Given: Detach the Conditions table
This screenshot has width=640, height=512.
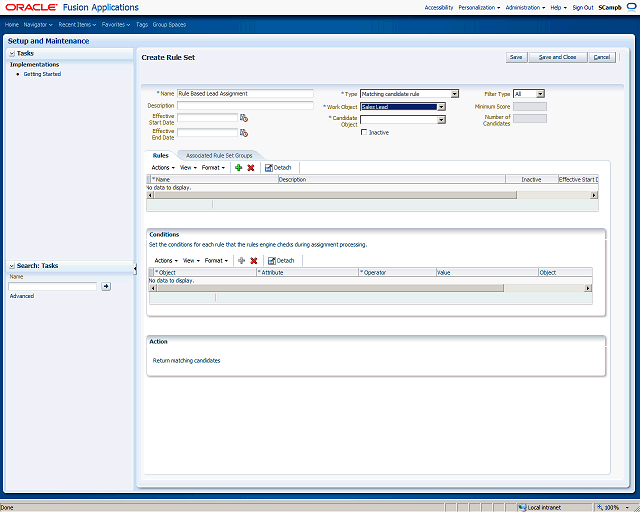Looking at the screenshot, I should tap(281, 260).
